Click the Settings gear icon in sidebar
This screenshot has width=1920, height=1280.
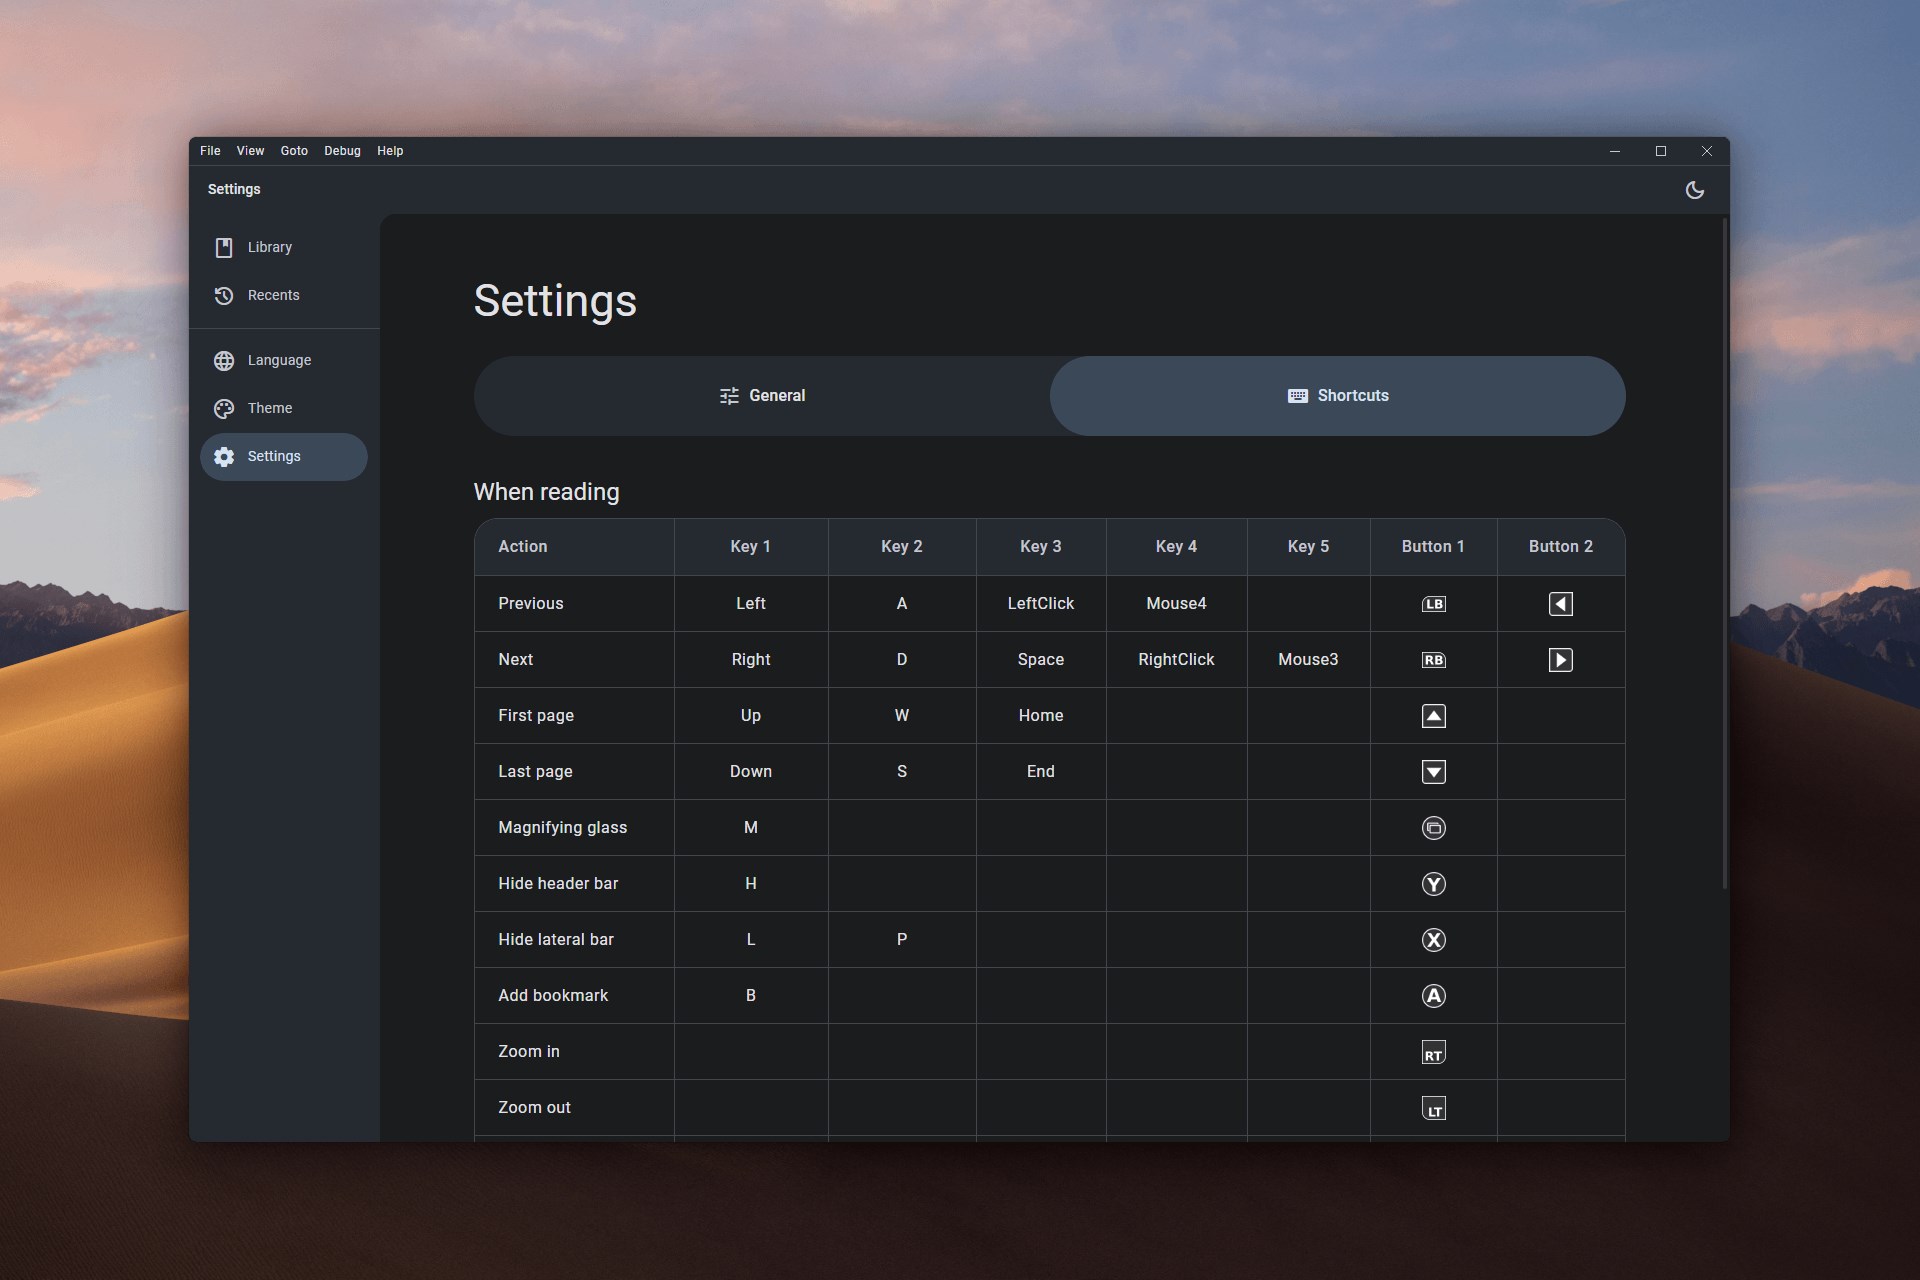pos(224,457)
